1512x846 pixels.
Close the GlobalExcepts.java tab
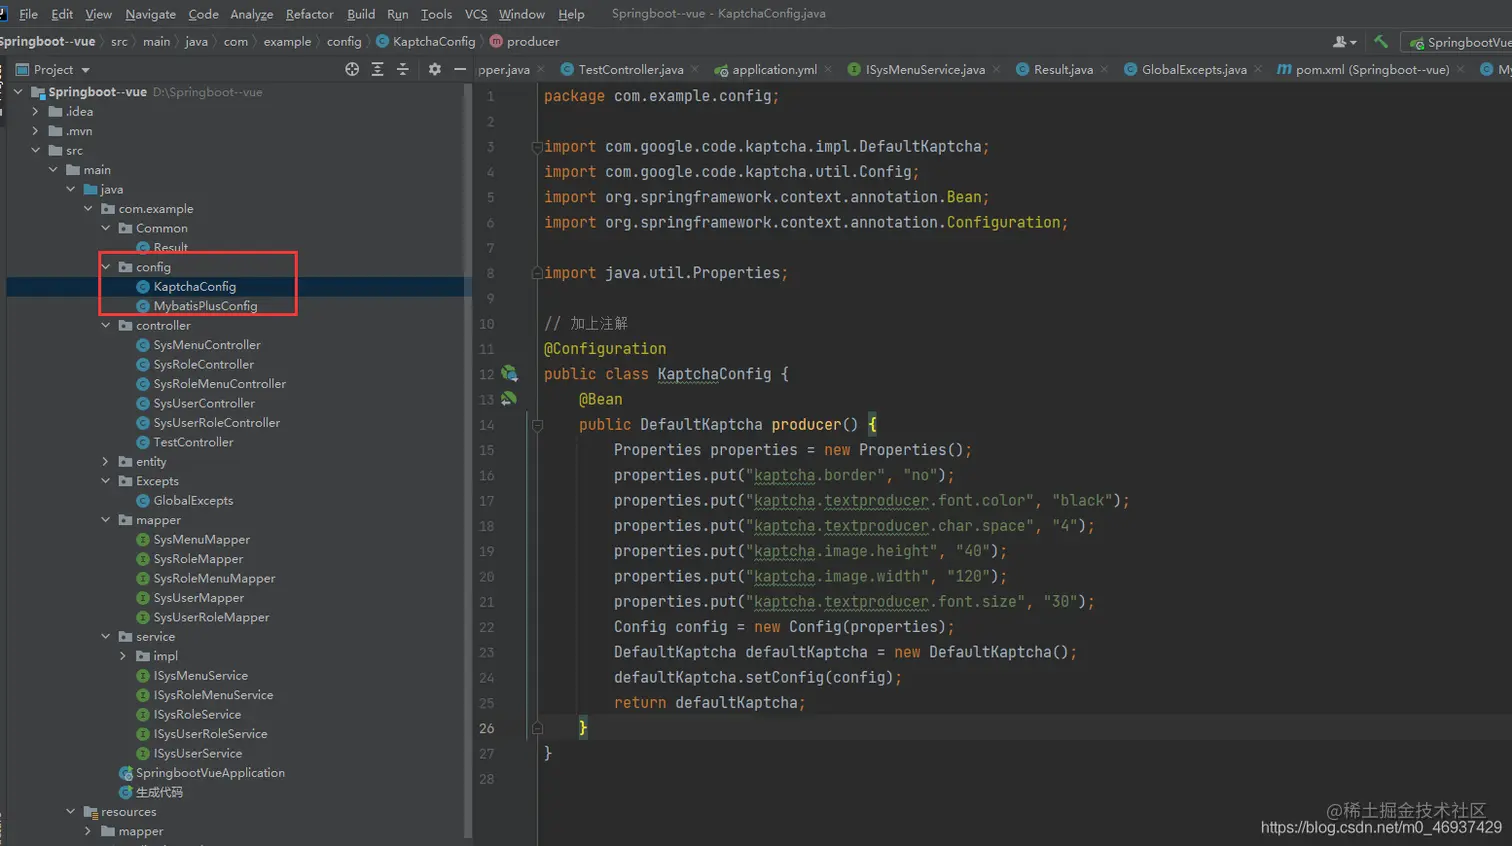pos(1258,69)
